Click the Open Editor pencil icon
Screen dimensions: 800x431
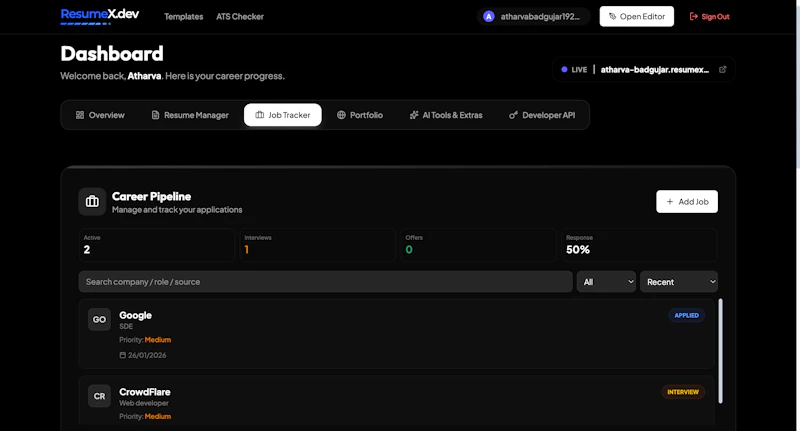point(612,16)
